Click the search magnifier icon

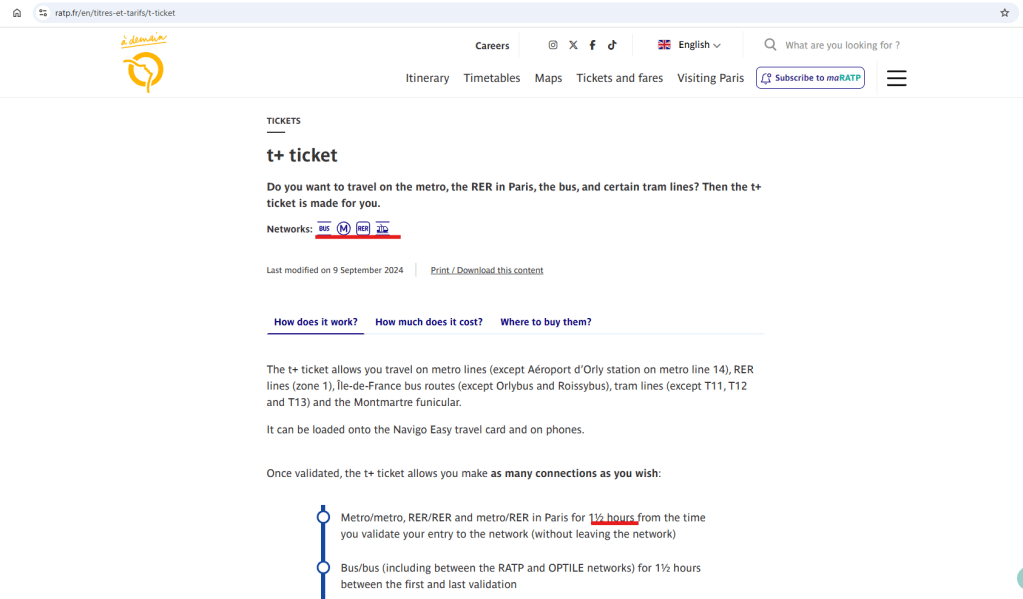(x=770, y=45)
